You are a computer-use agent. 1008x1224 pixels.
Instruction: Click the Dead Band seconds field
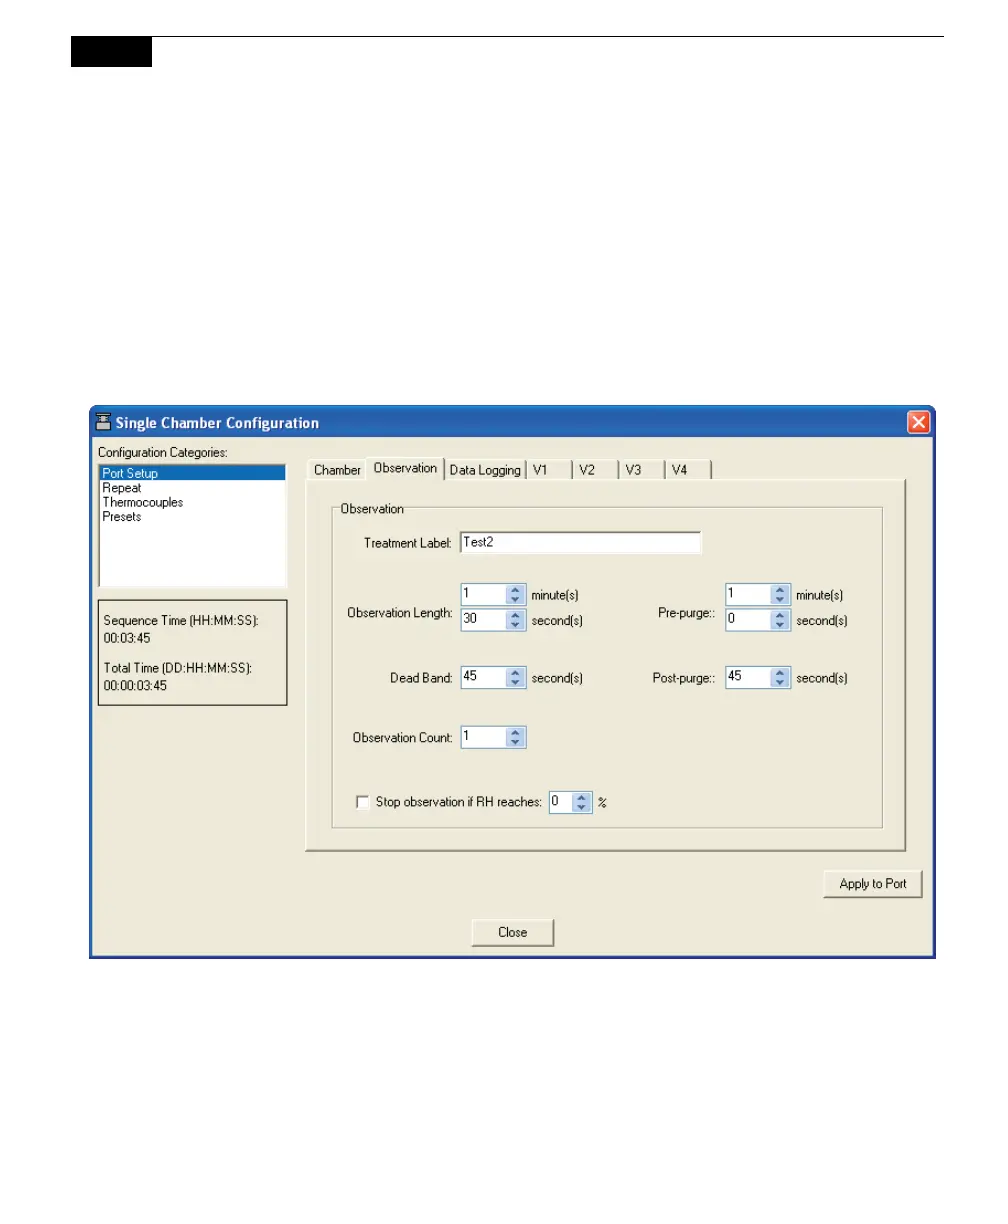483,677
